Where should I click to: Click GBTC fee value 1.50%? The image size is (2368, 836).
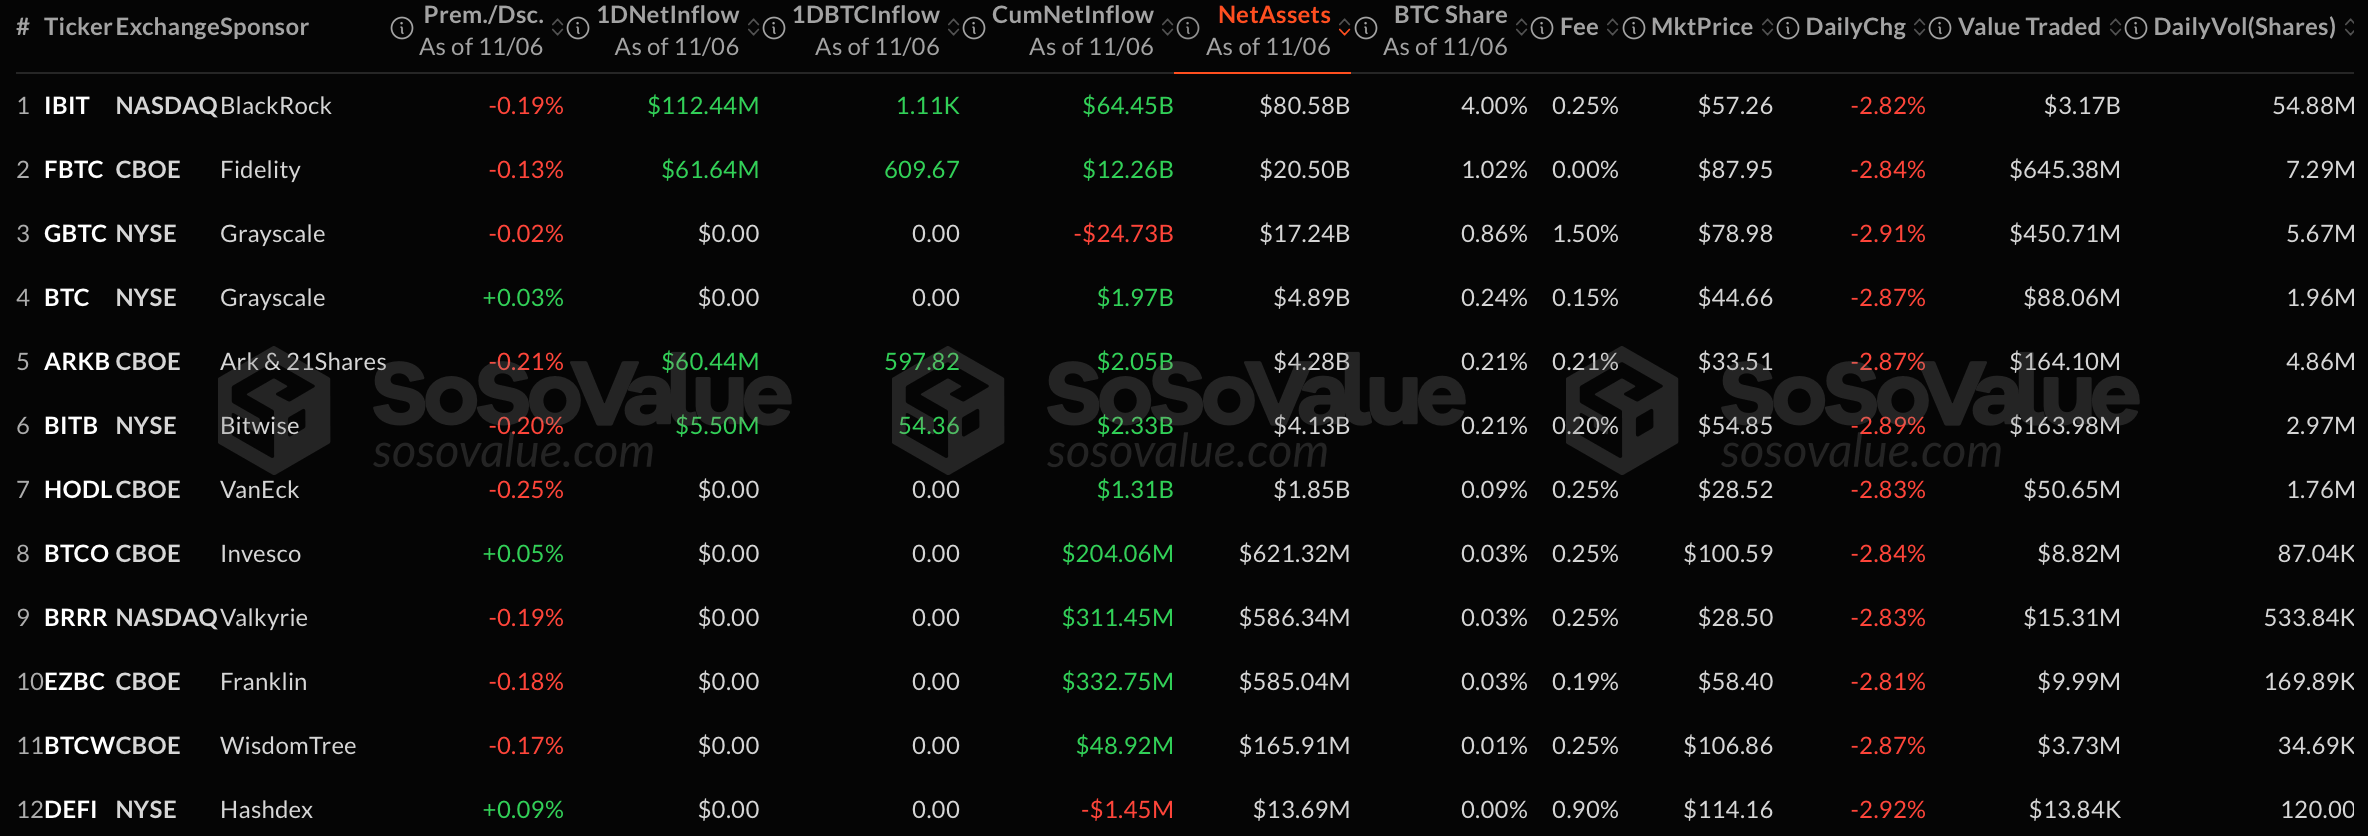(x=1585, y=233)
